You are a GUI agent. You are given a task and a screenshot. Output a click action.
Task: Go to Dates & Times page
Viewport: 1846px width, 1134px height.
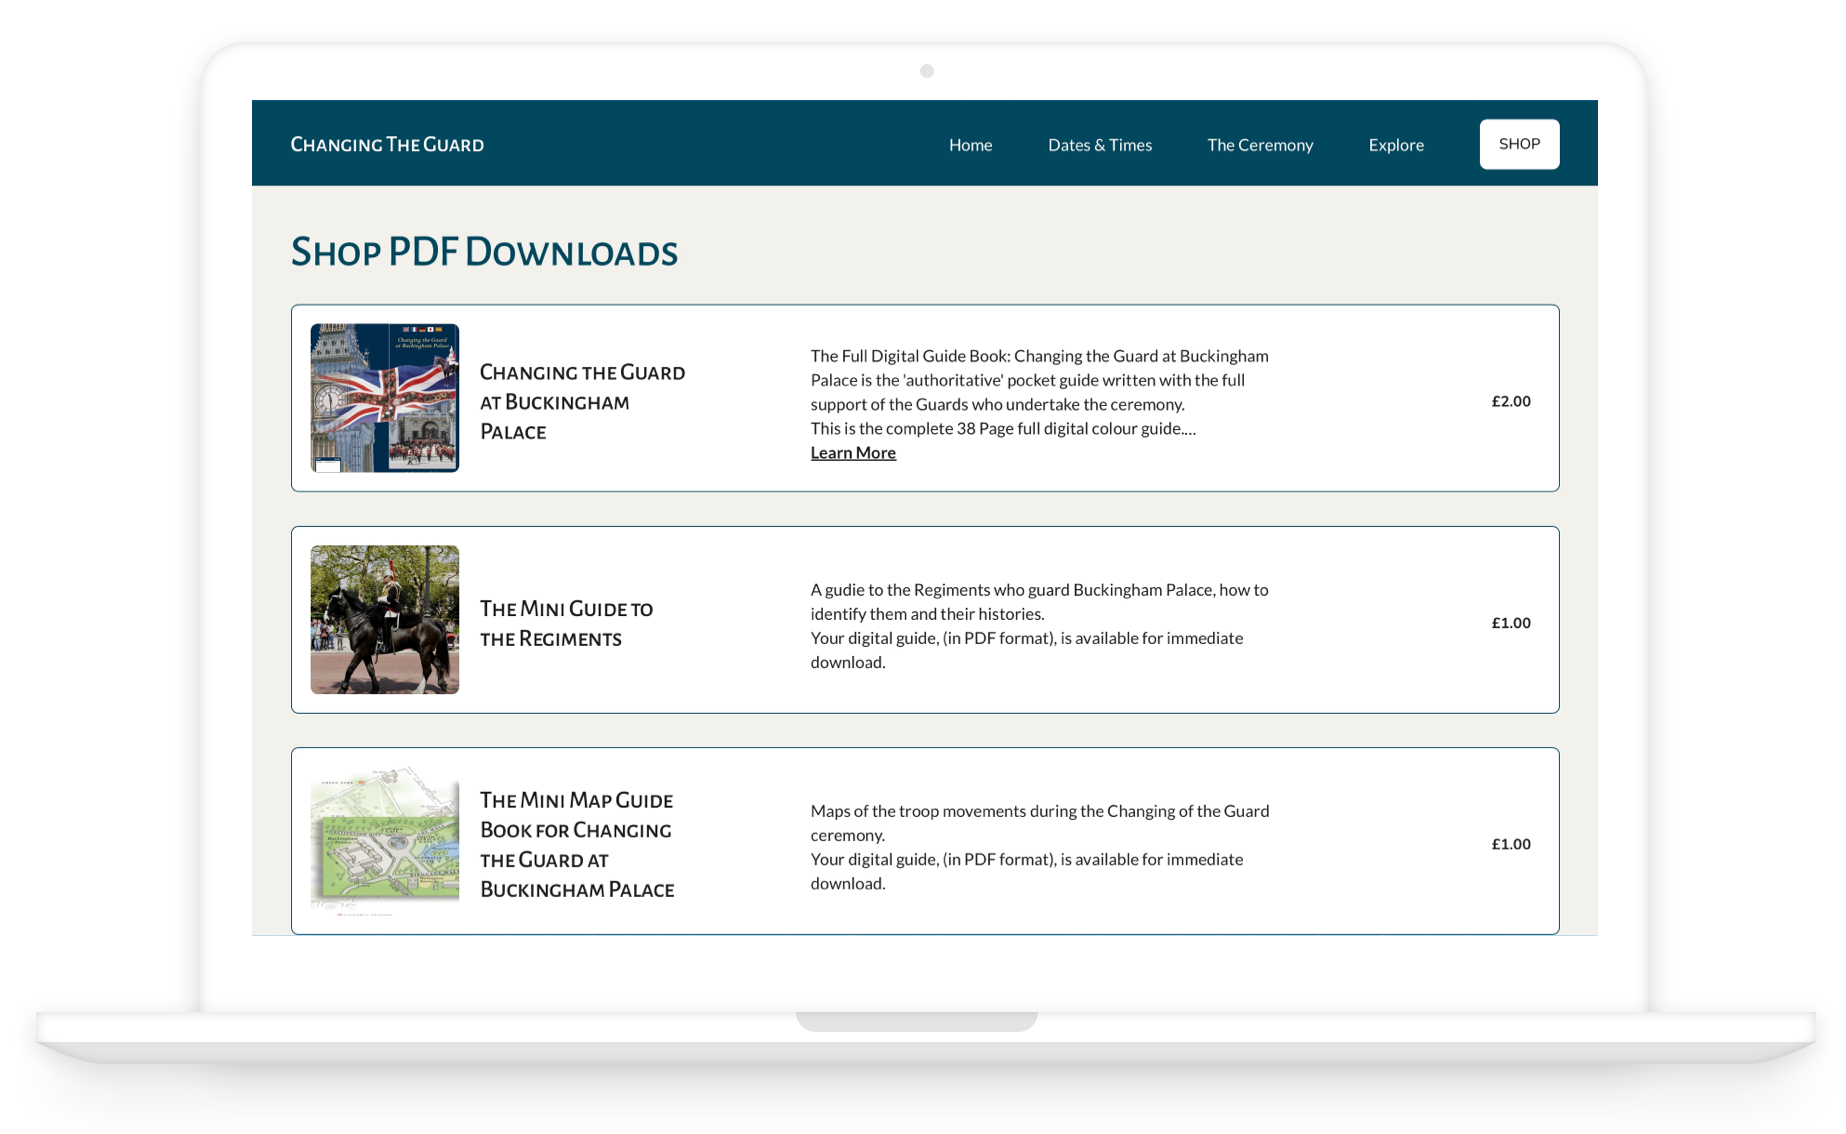tap(1099, 145)
